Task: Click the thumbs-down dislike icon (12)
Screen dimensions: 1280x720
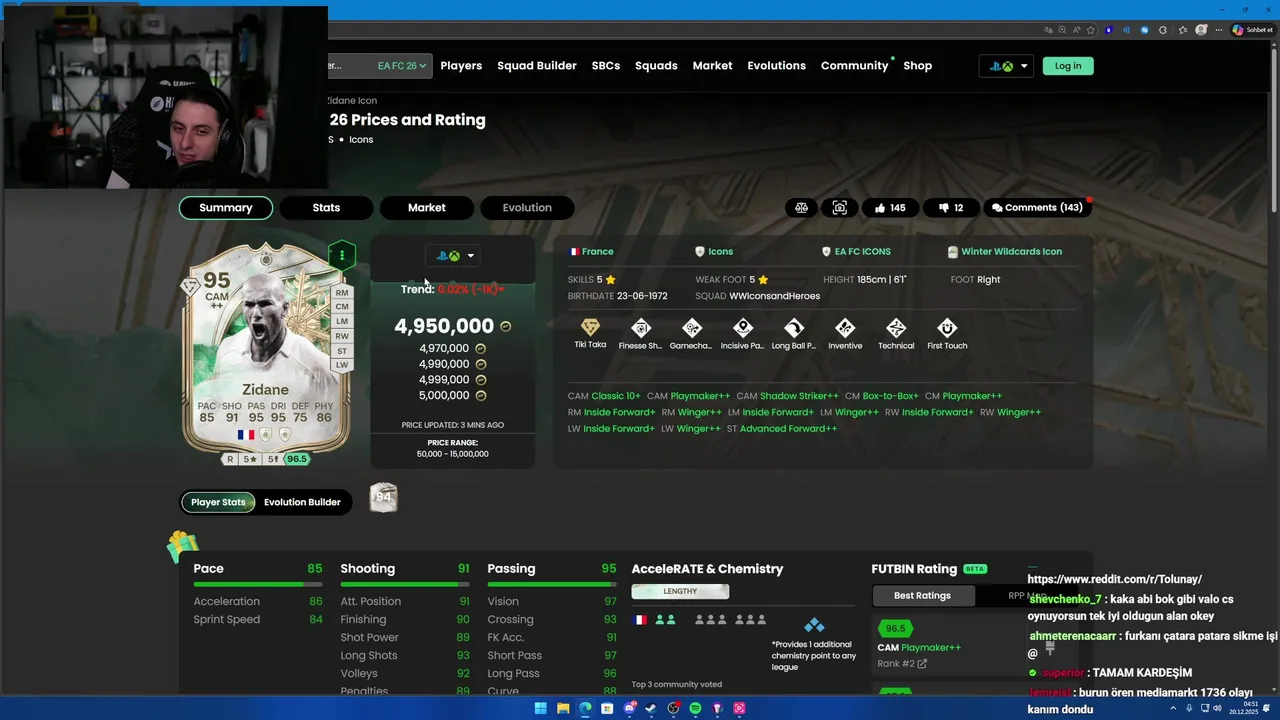Action: coord(943,208)
